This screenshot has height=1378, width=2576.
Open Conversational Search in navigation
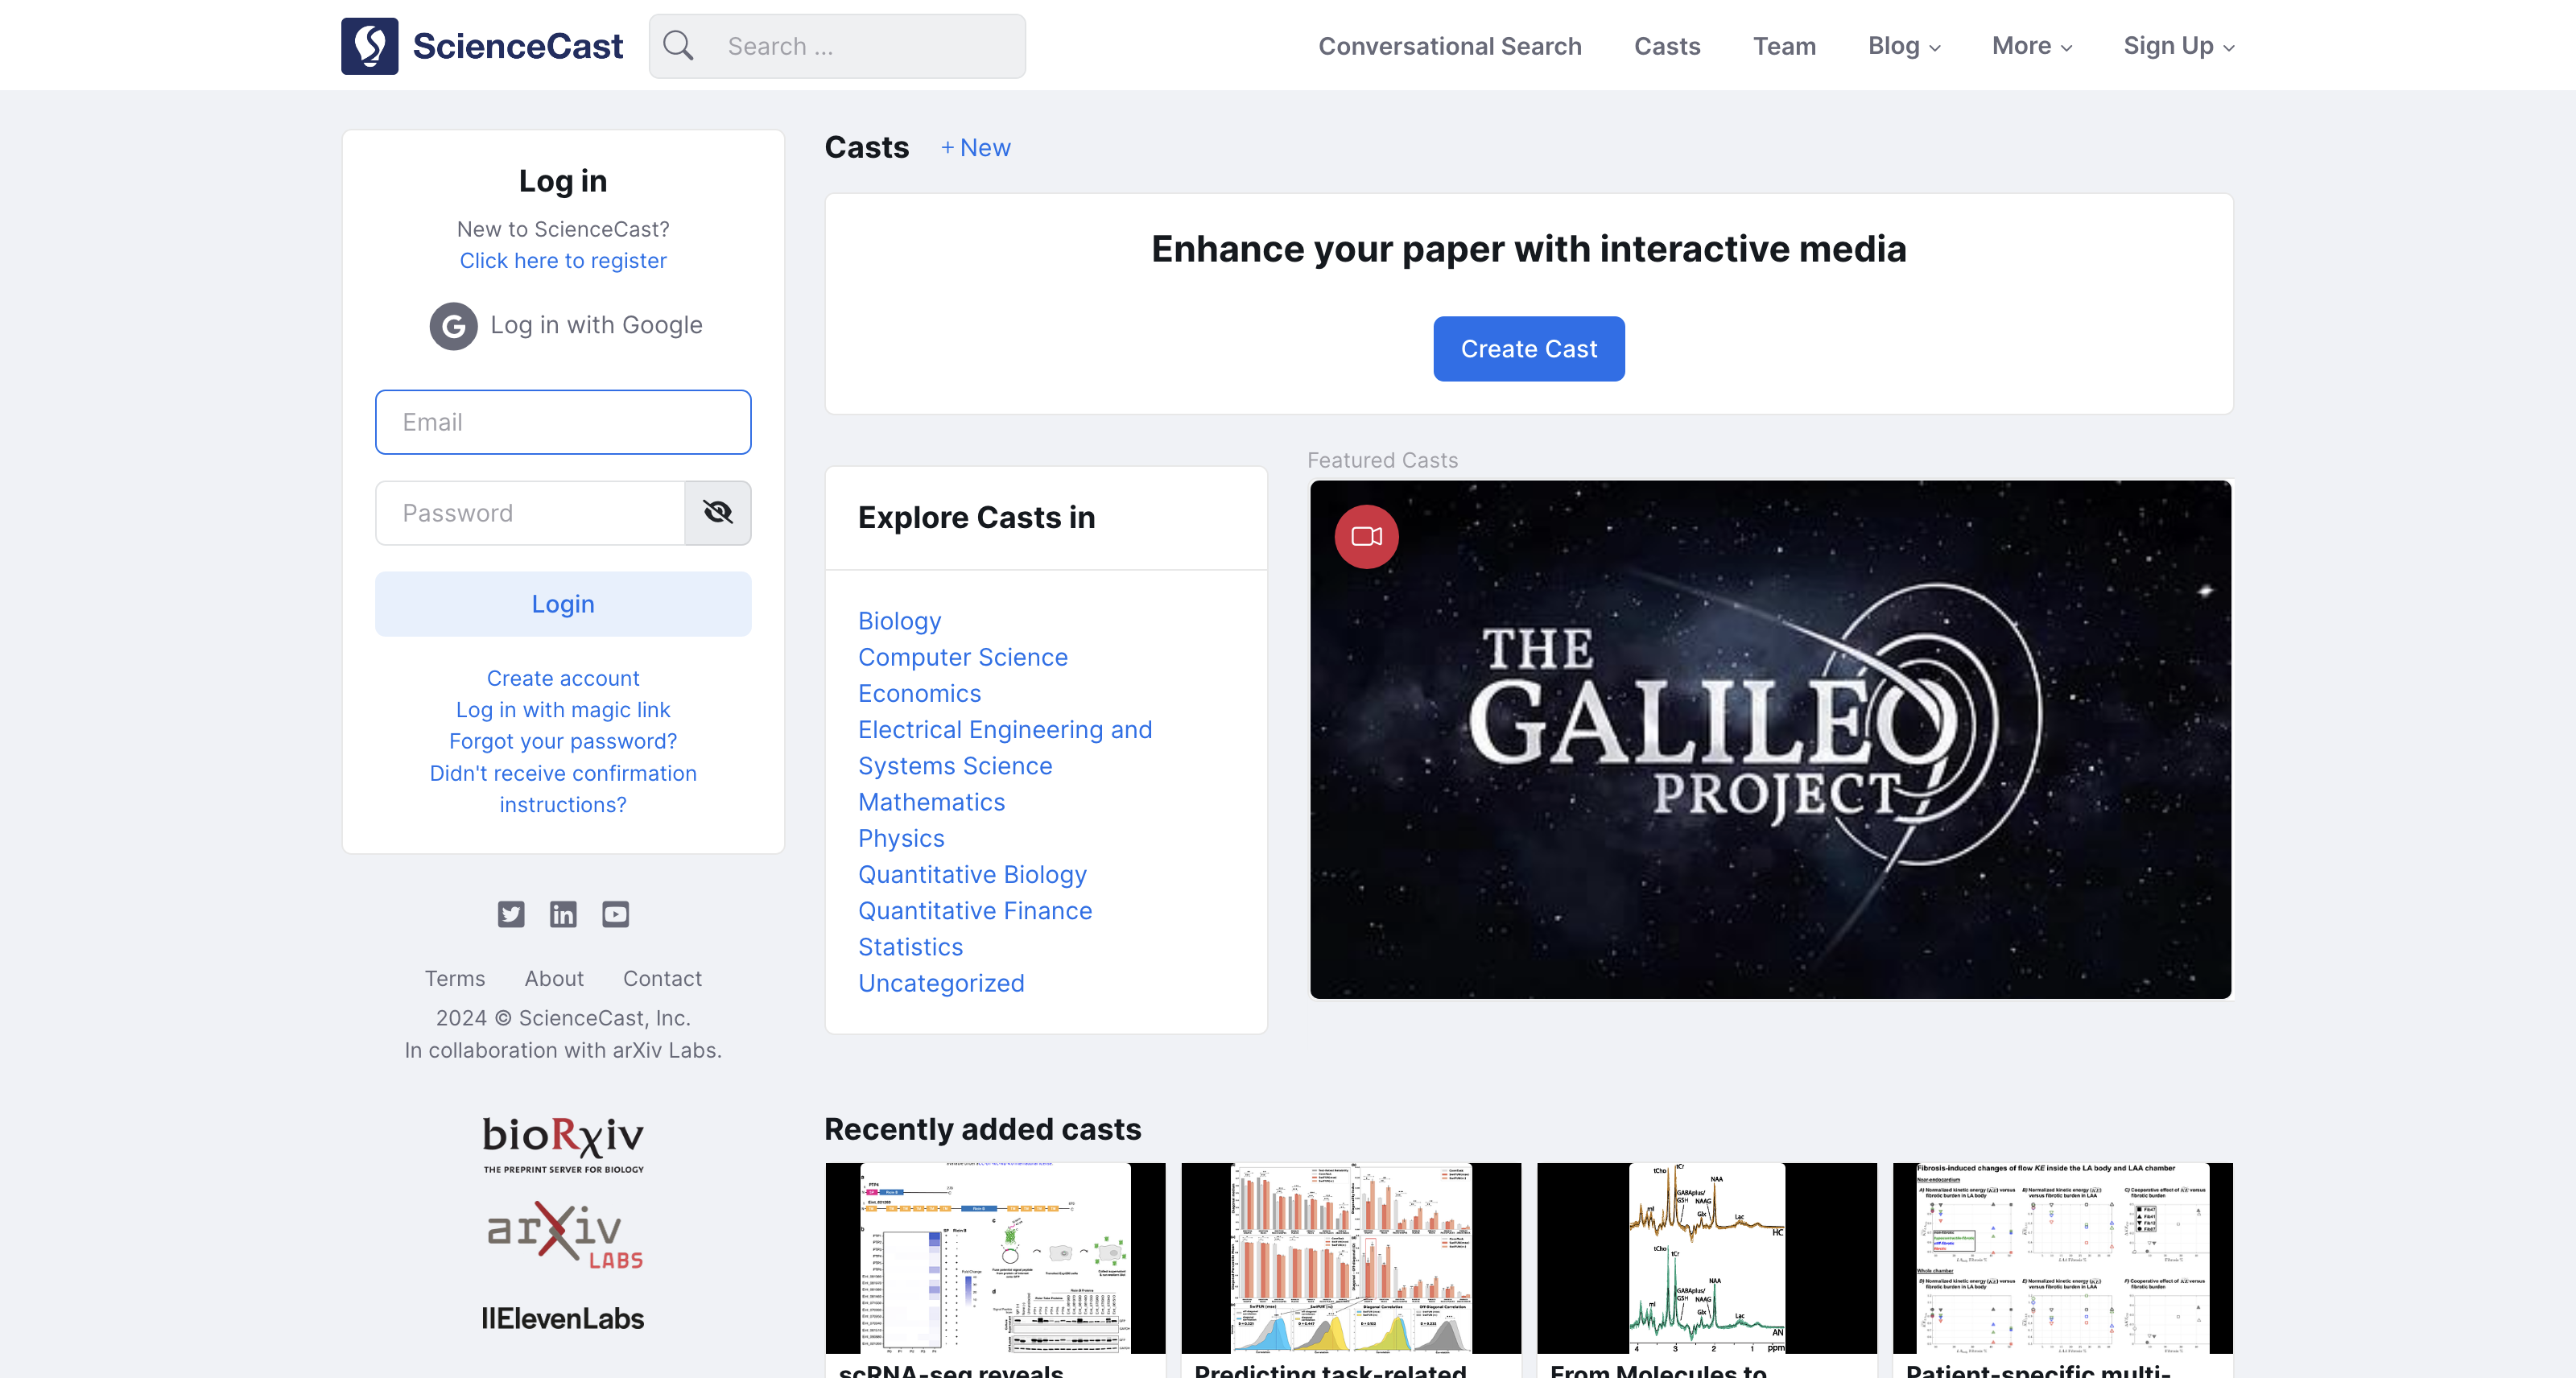click(x=1450, y=46)
